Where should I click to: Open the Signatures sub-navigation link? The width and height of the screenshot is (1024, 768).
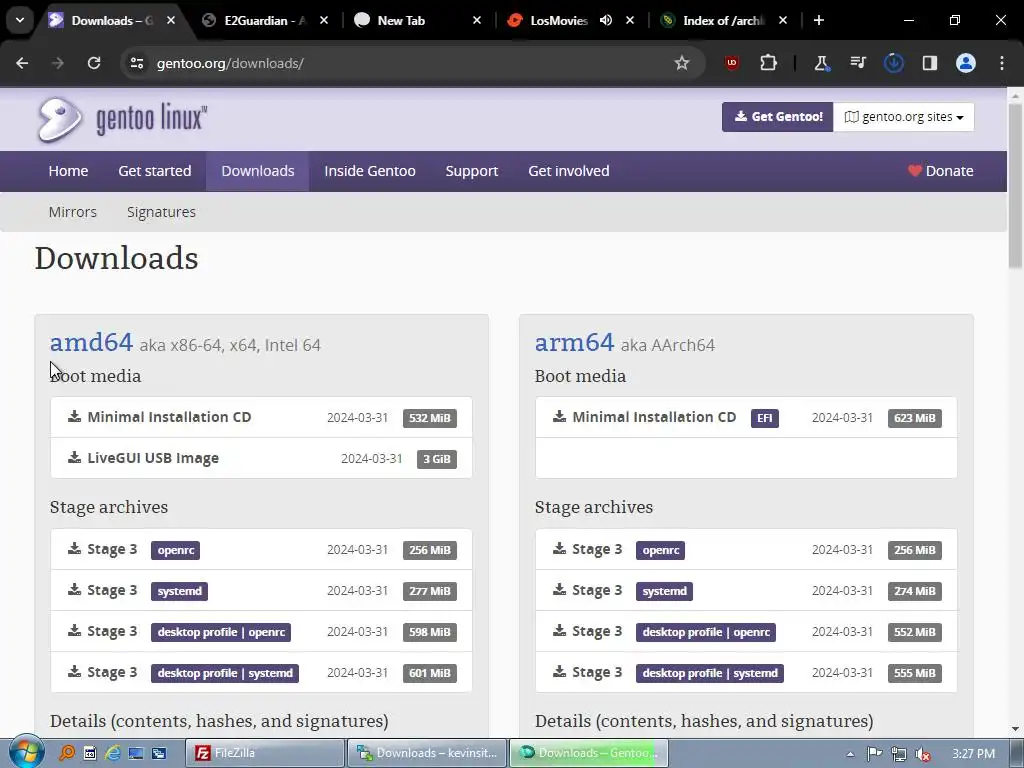[161, 212]
